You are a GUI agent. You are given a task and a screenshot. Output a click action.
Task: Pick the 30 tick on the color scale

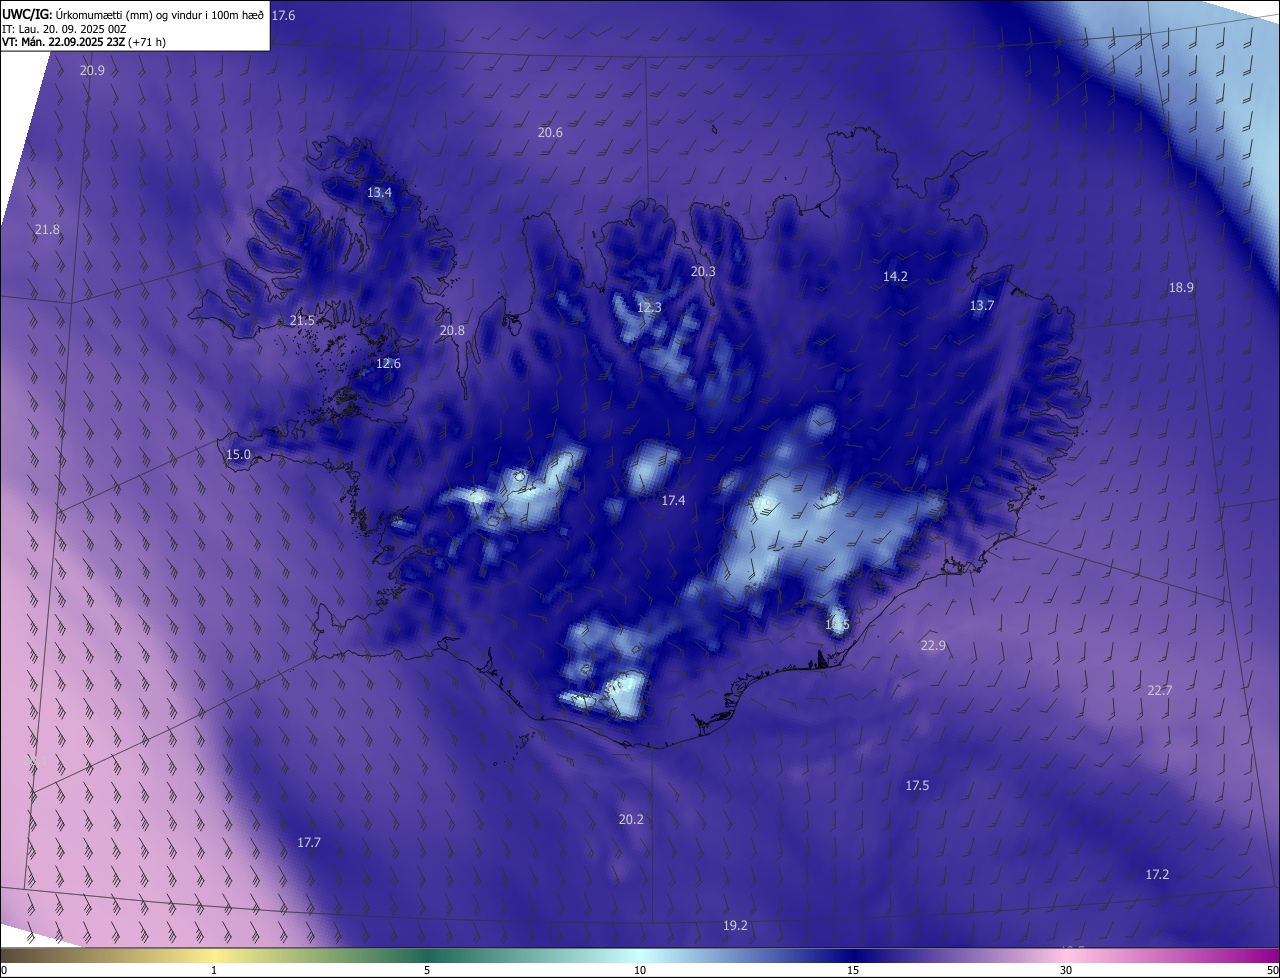pos(1066,970)
